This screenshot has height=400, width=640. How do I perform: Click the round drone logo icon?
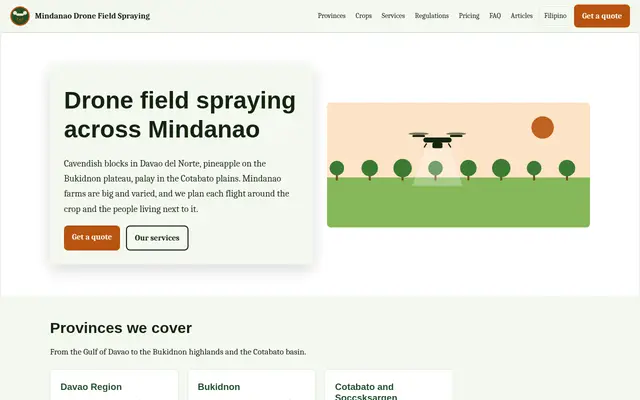pos(20,16)
